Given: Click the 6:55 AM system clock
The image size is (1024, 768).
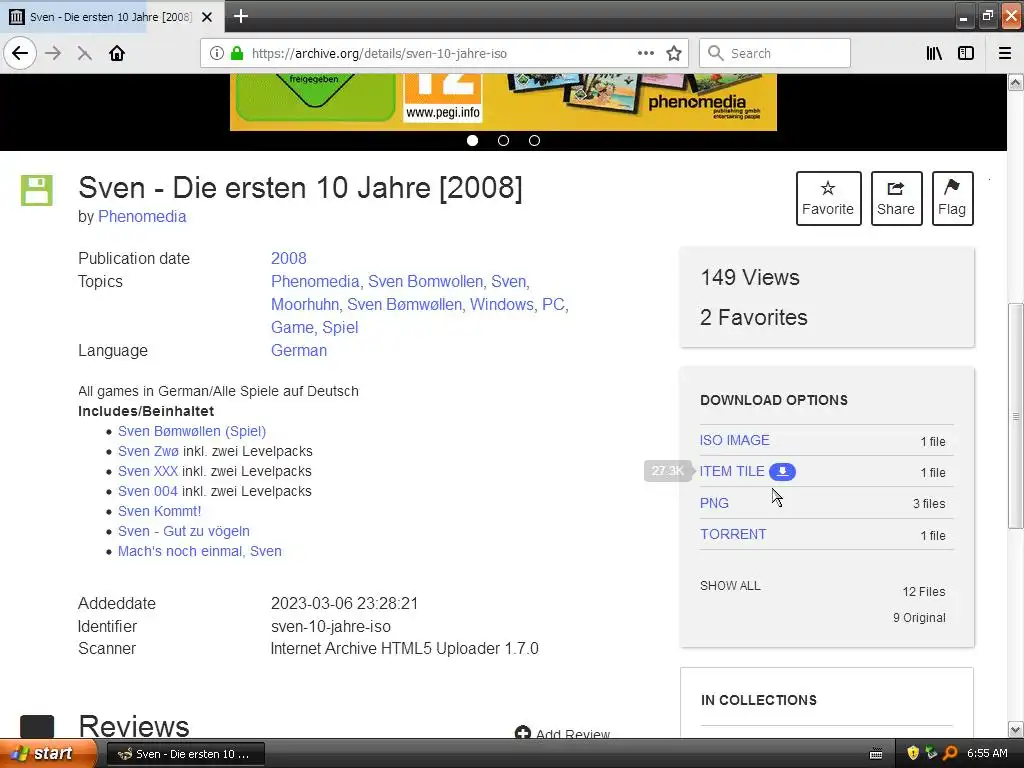Looking at the screenshot, I should (x=987, y=753).
